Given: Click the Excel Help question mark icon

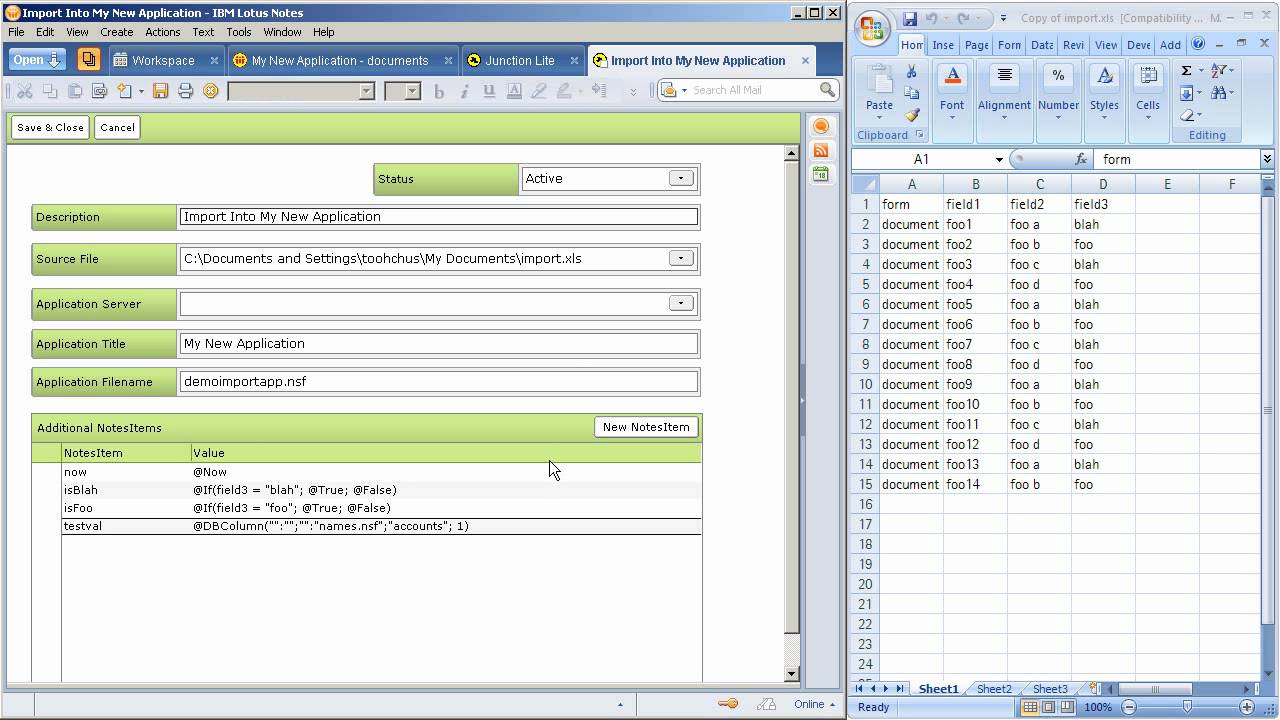Looking at the screenshot, I should 1198,44.
